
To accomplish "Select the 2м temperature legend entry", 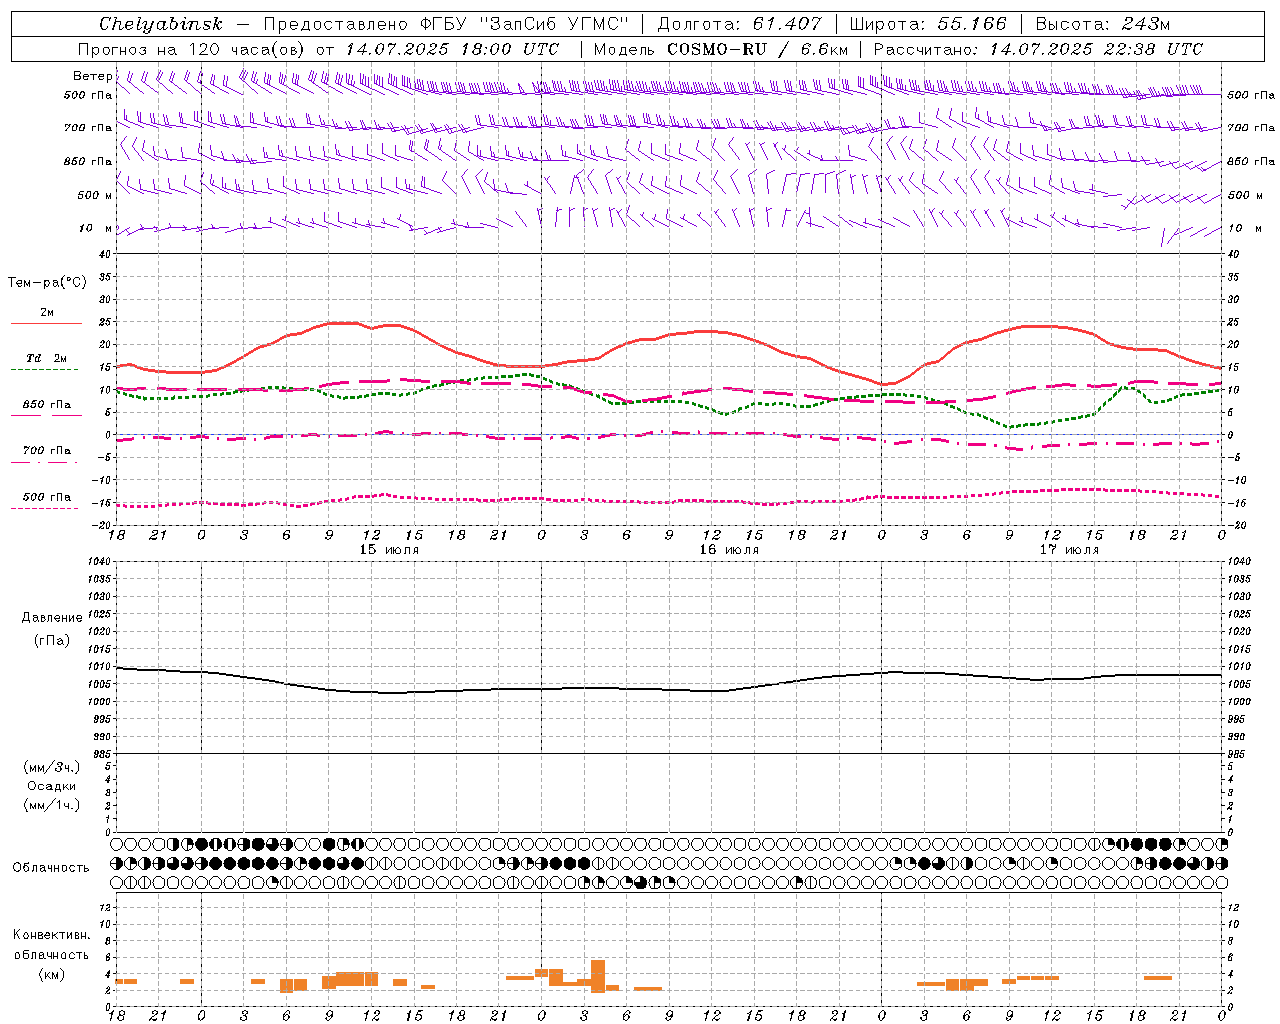I will [47, 313].
